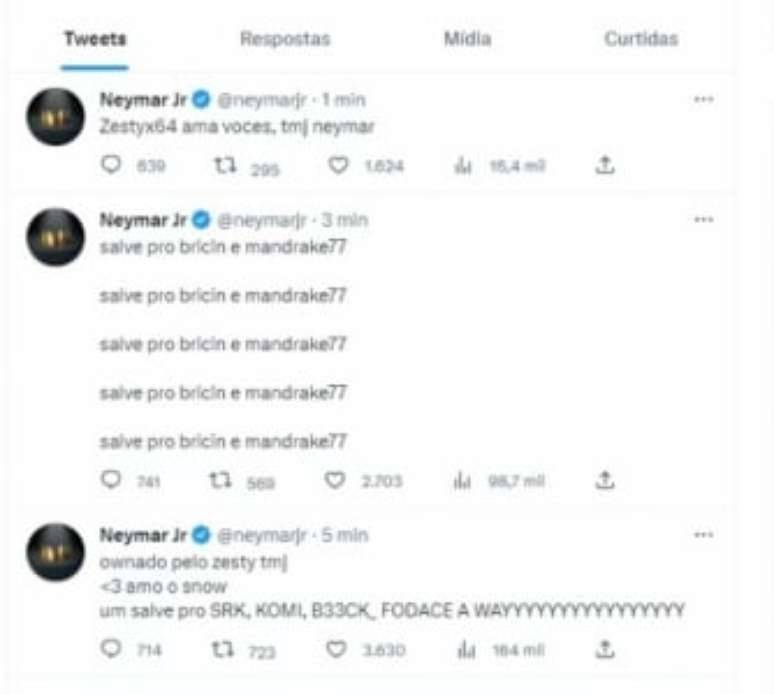Viewport: 774px width, 695px height.
Task: Switch to the Curtidas tab
Action: 641,39
